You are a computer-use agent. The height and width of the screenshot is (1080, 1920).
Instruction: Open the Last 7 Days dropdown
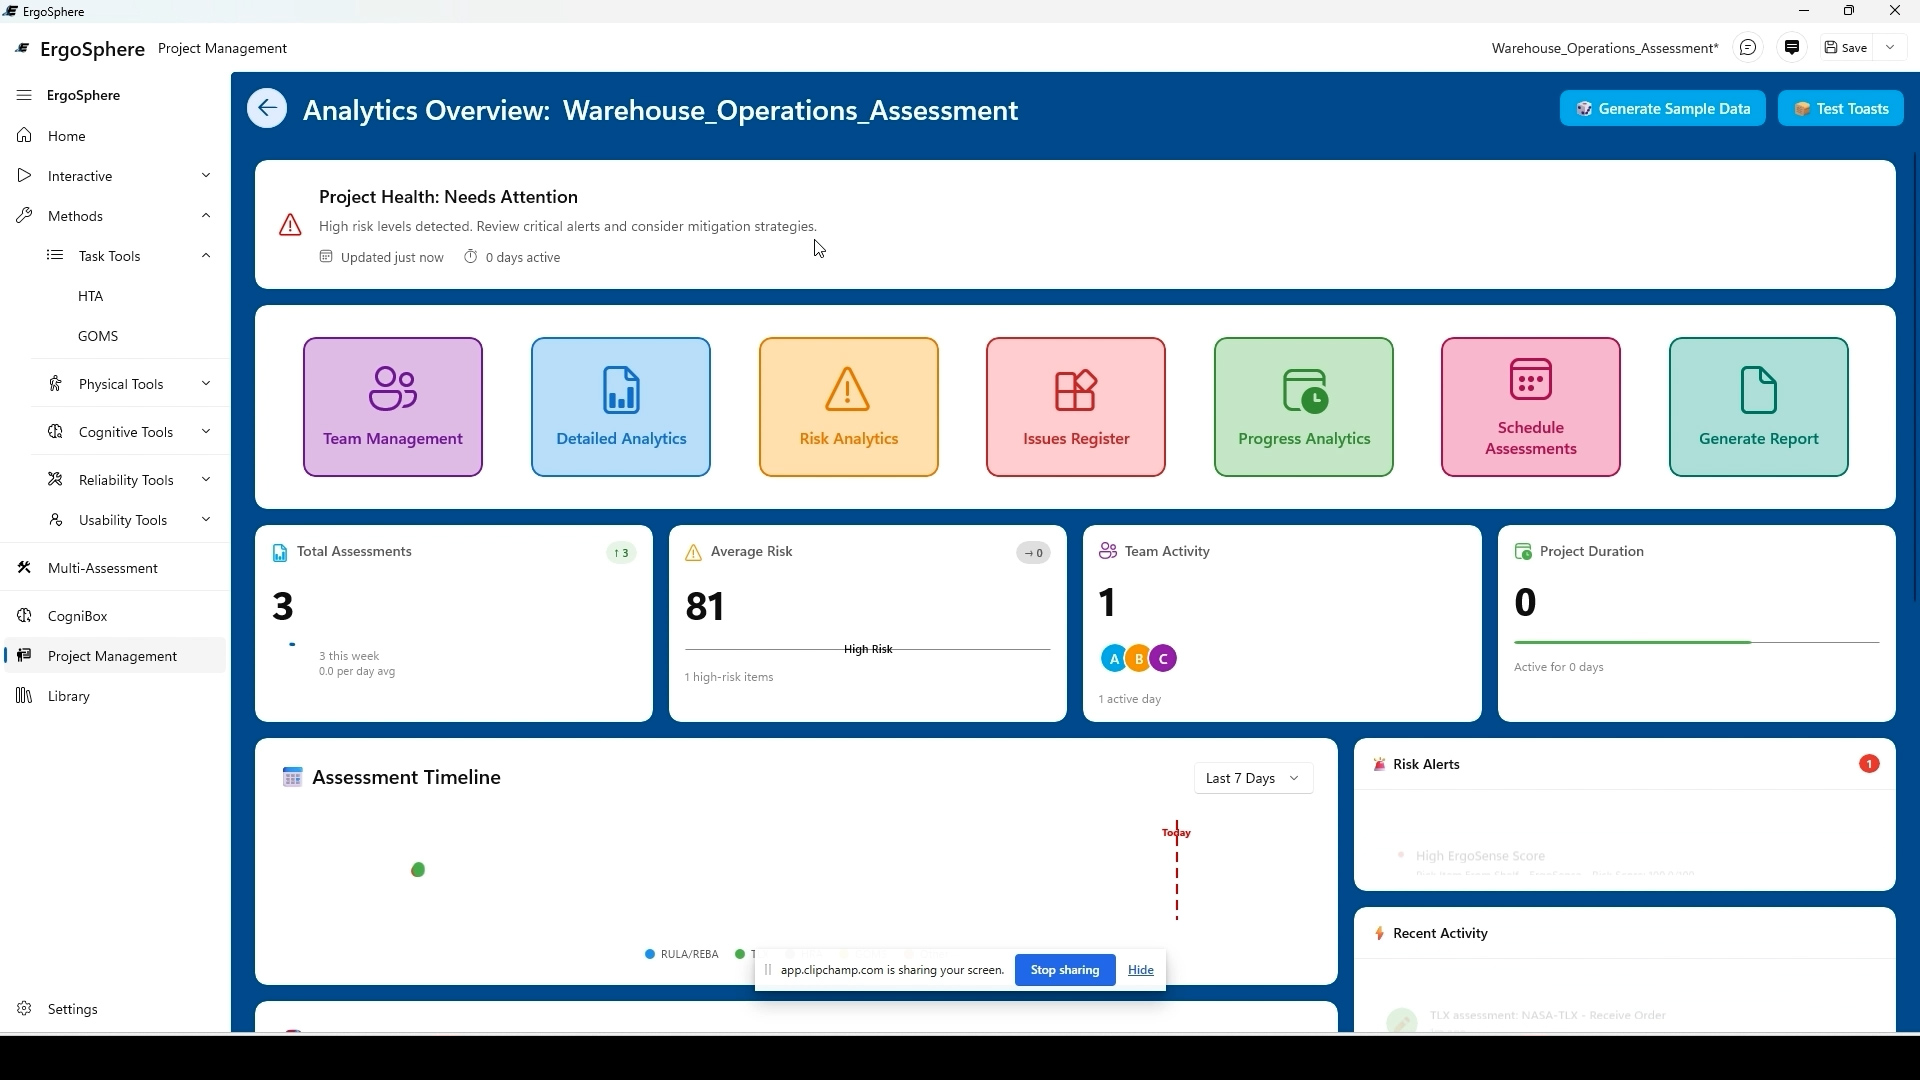point(1253,778)
